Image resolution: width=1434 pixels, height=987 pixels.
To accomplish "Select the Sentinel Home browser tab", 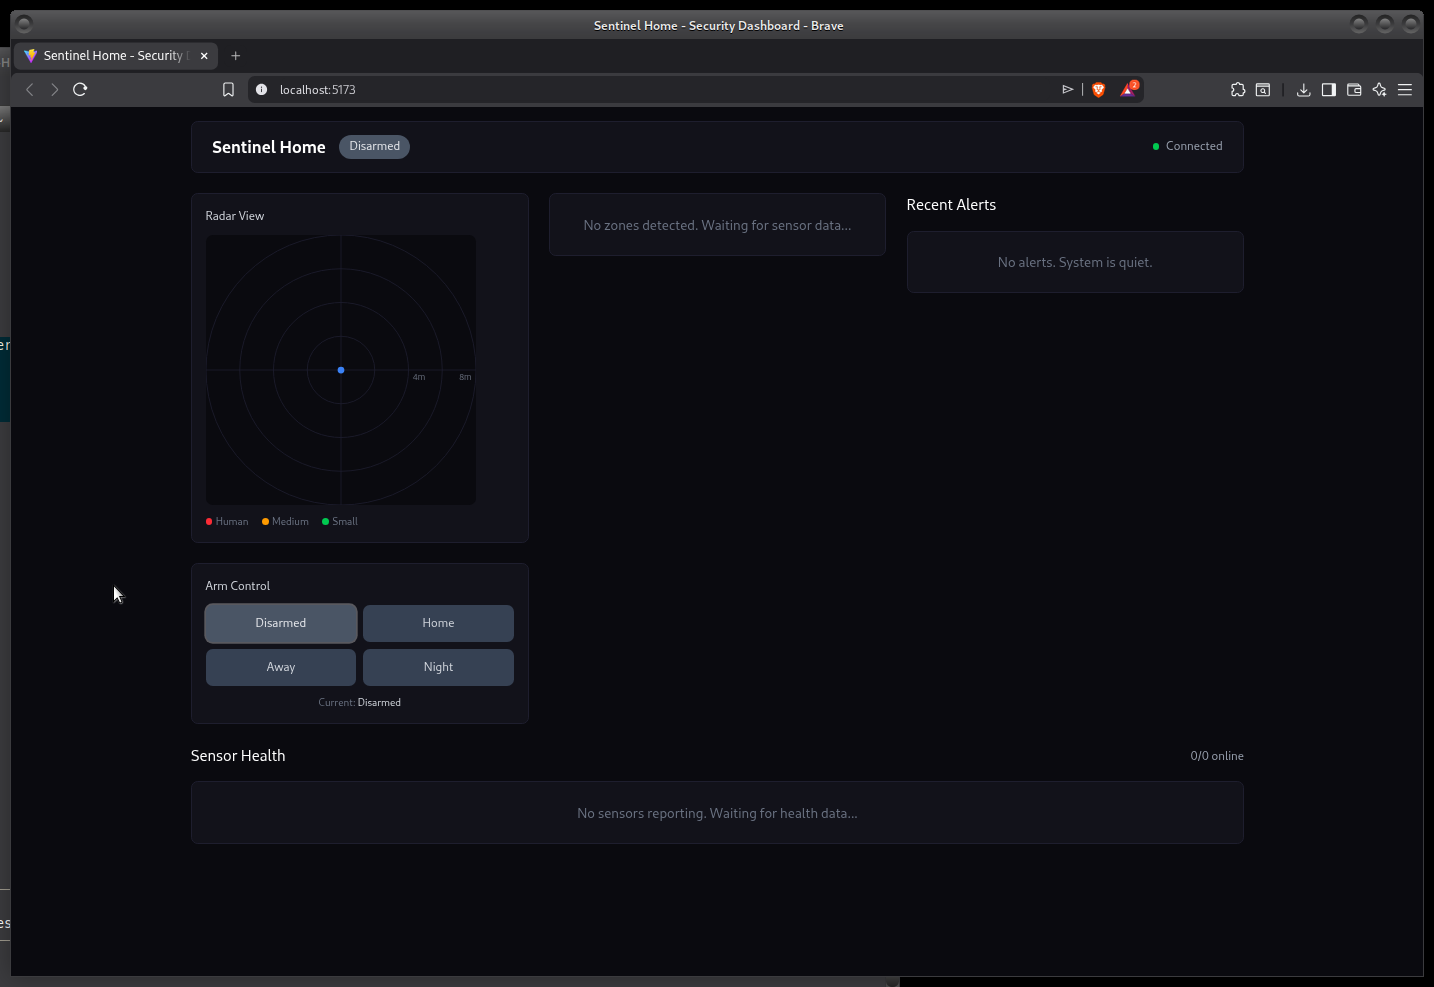I will pyautogui.click(x=112, y=56).
